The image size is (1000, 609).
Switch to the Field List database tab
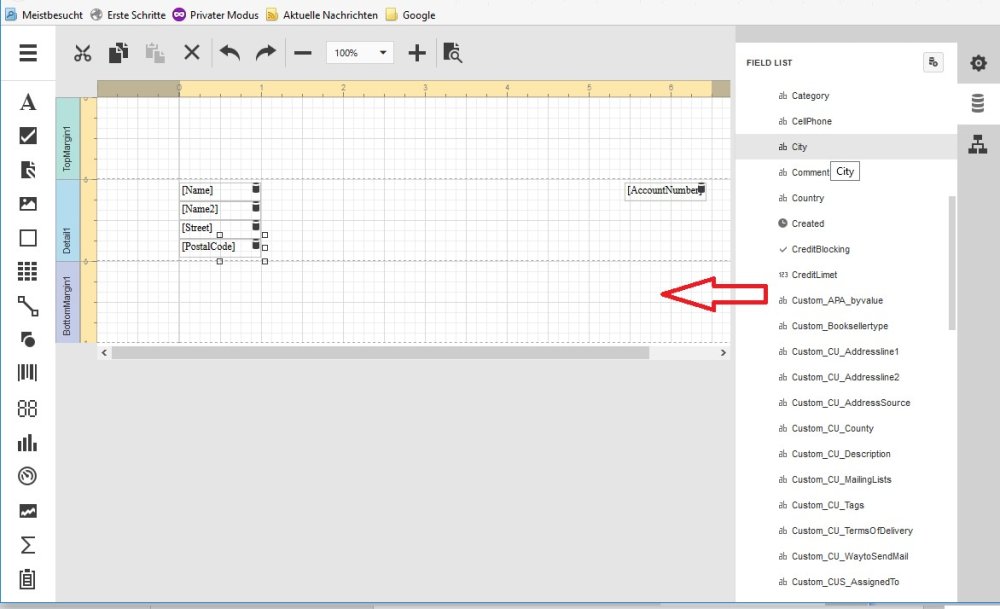click(x=978, y=103)
